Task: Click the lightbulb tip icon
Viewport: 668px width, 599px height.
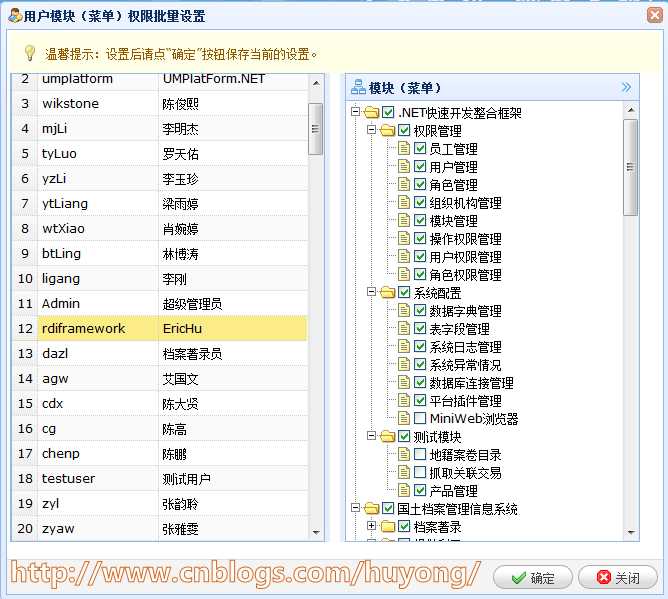Action: 29,53
